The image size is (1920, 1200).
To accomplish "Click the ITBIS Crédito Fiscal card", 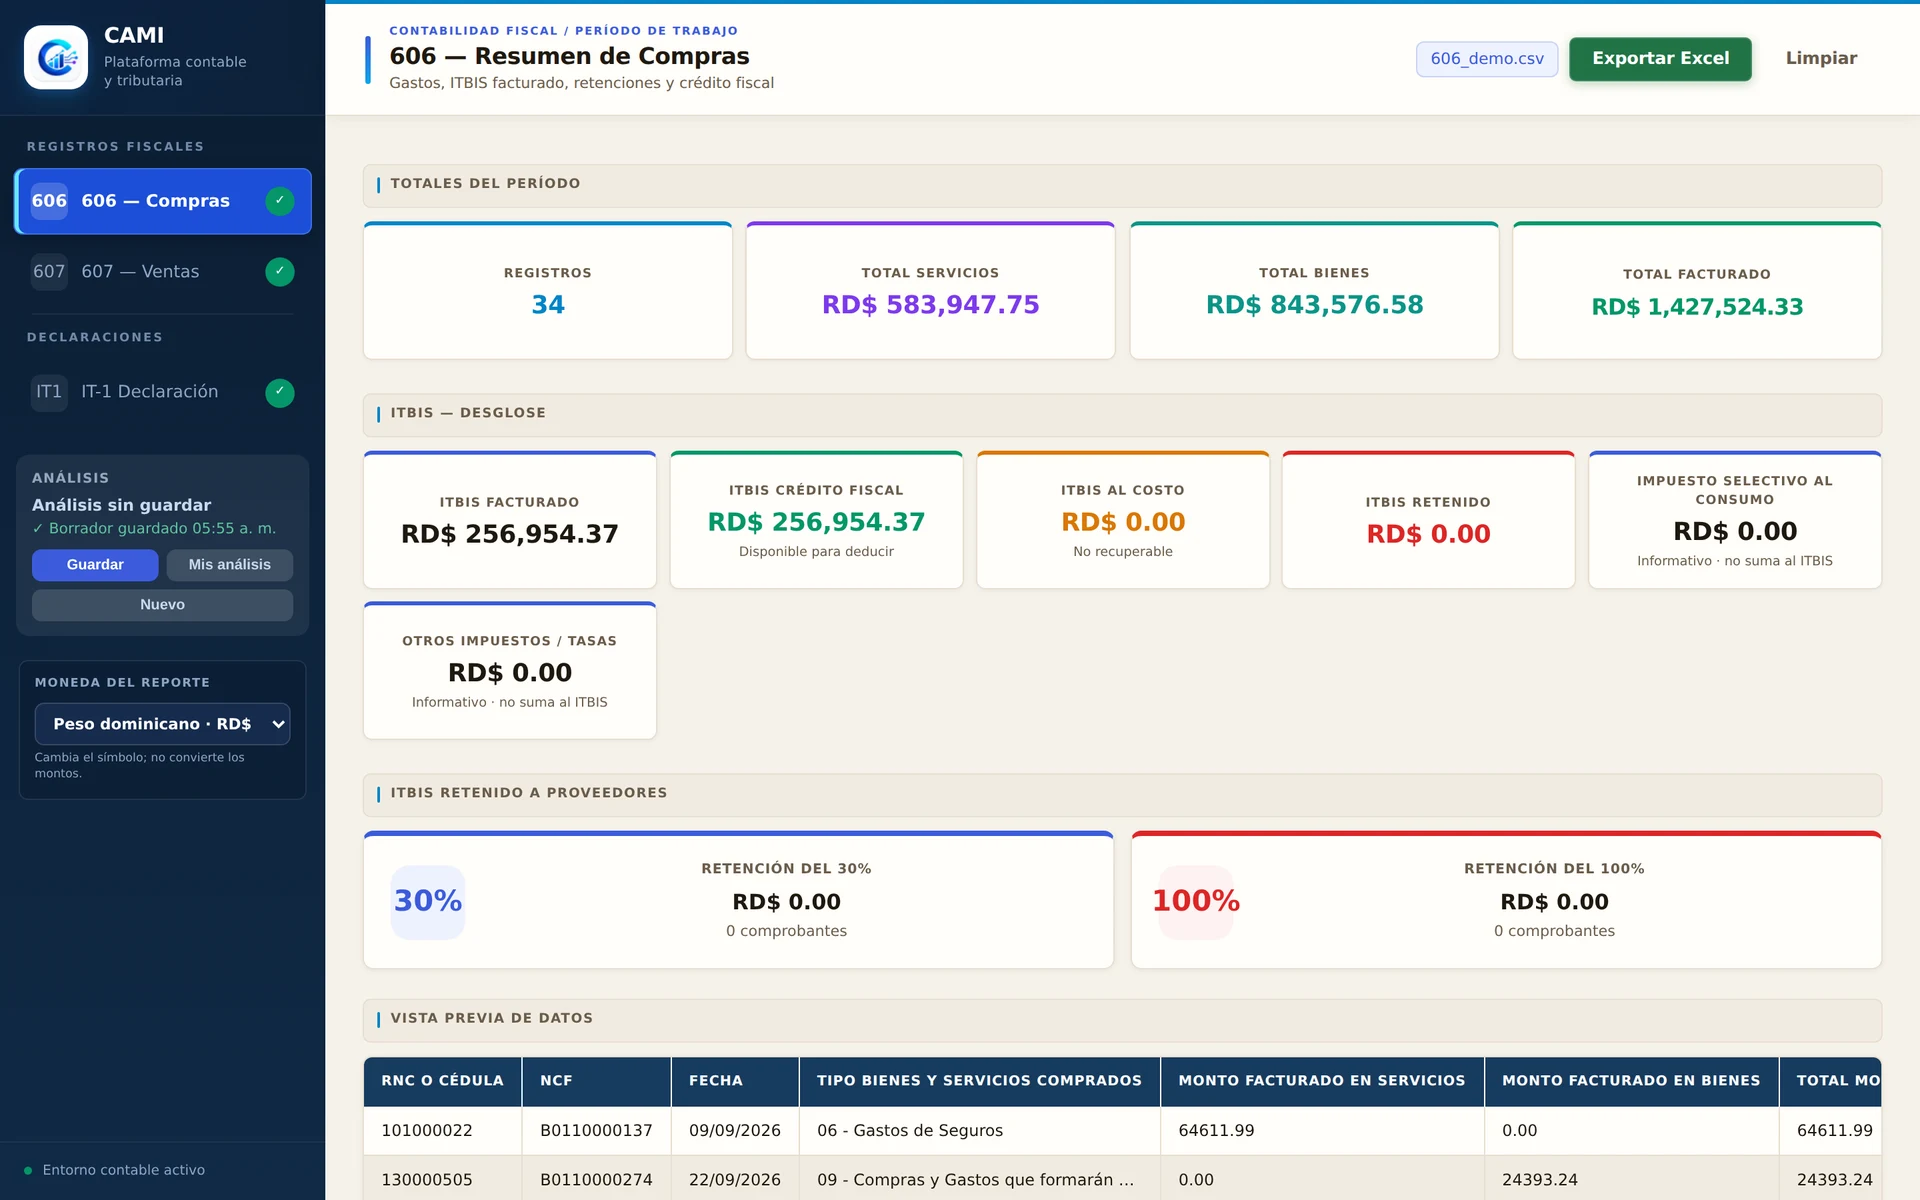I will pos(816,520).
